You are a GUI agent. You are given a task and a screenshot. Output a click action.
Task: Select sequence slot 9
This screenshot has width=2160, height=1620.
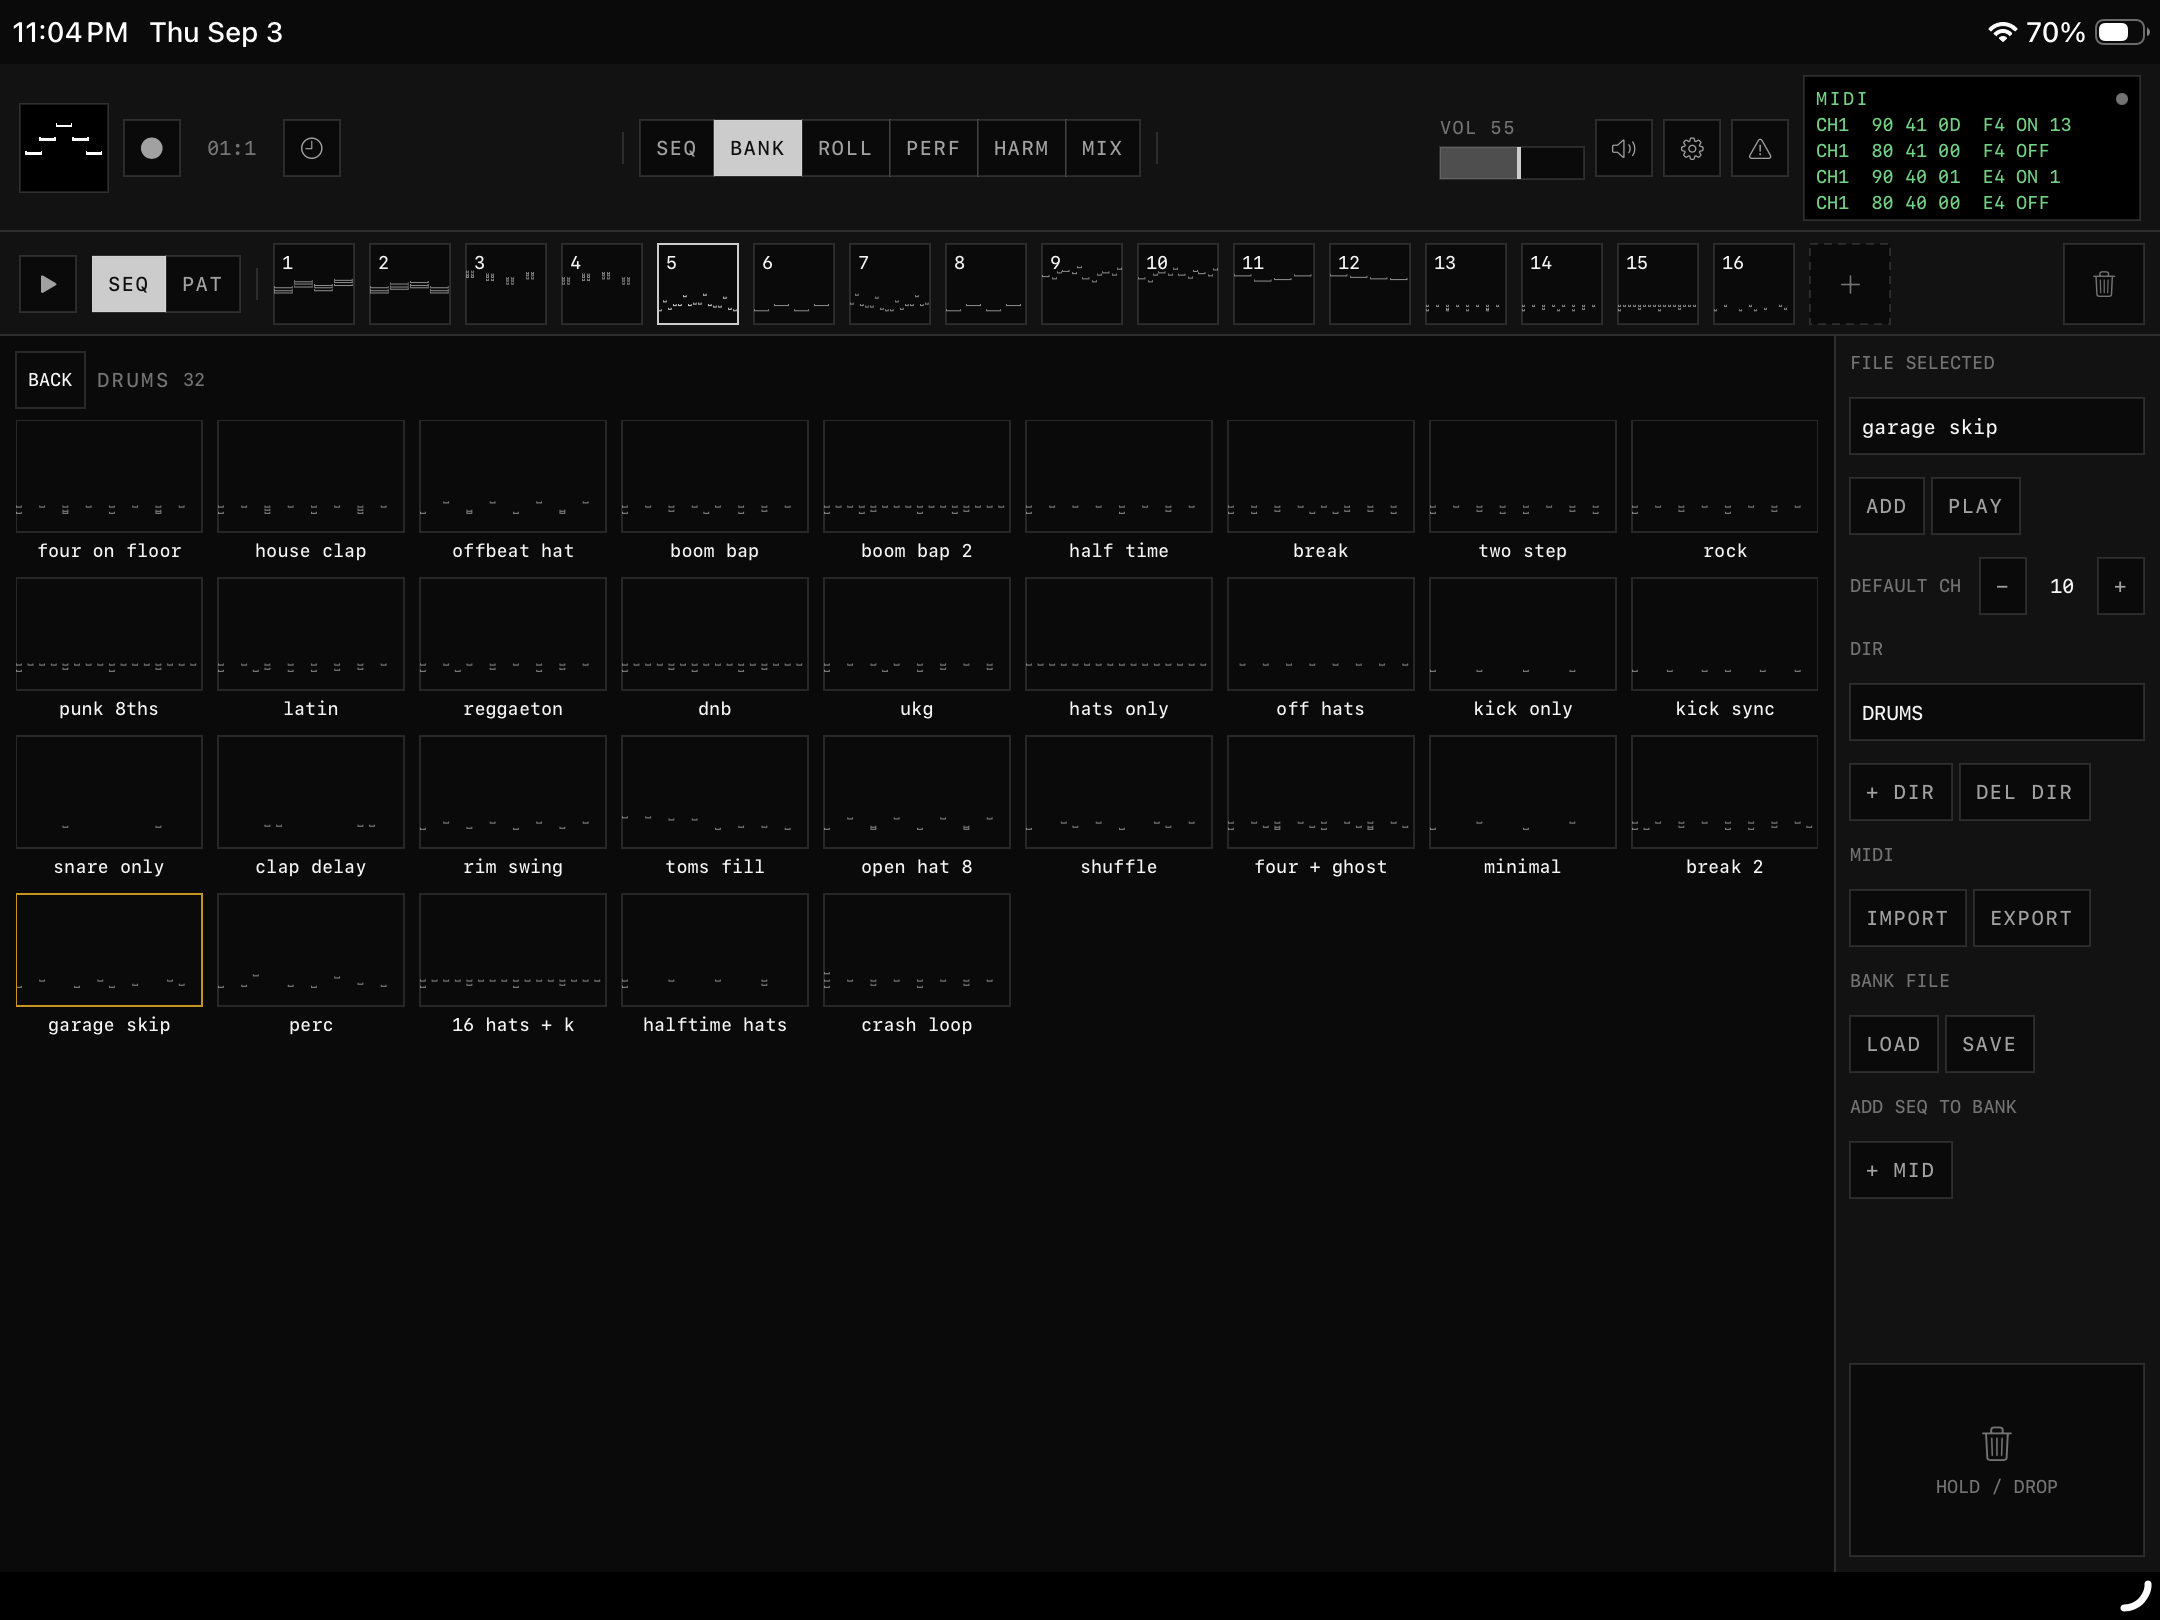click(x=1082, y=284)
